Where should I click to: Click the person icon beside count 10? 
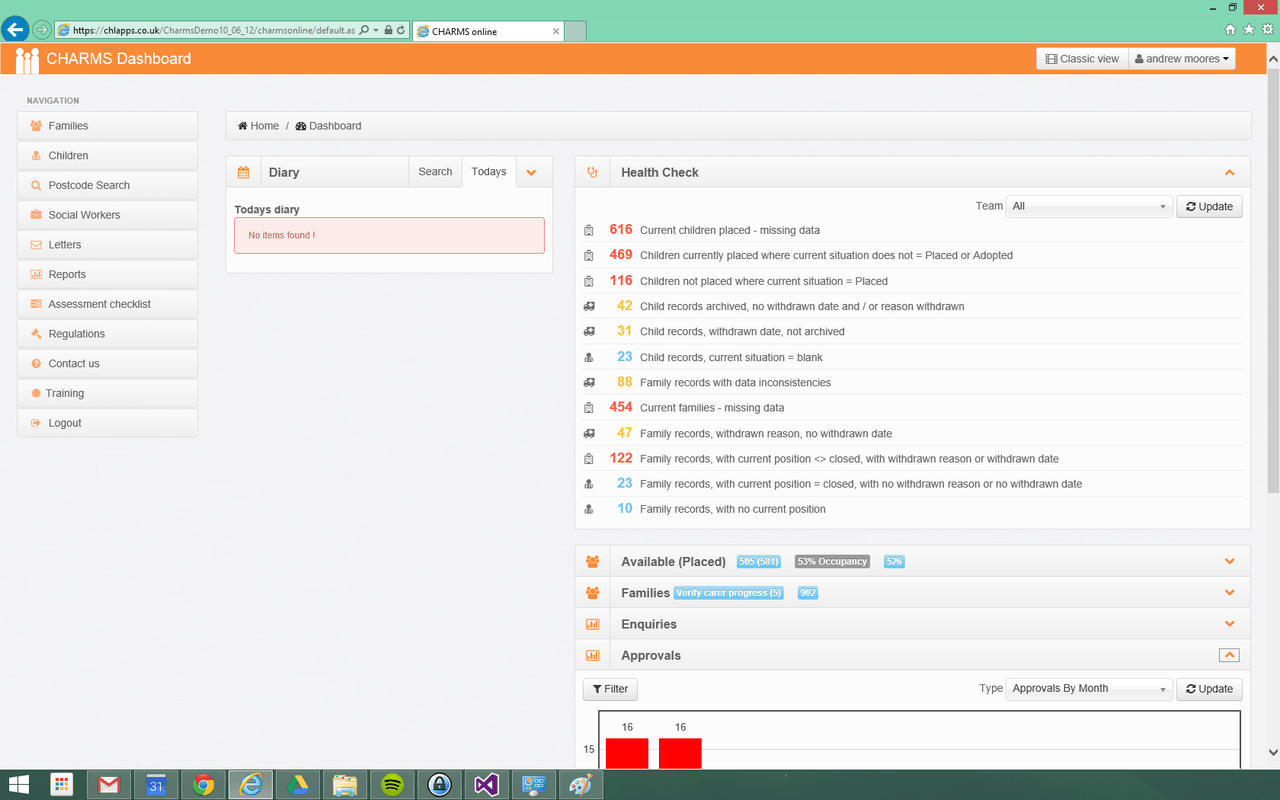coord(589,509)
